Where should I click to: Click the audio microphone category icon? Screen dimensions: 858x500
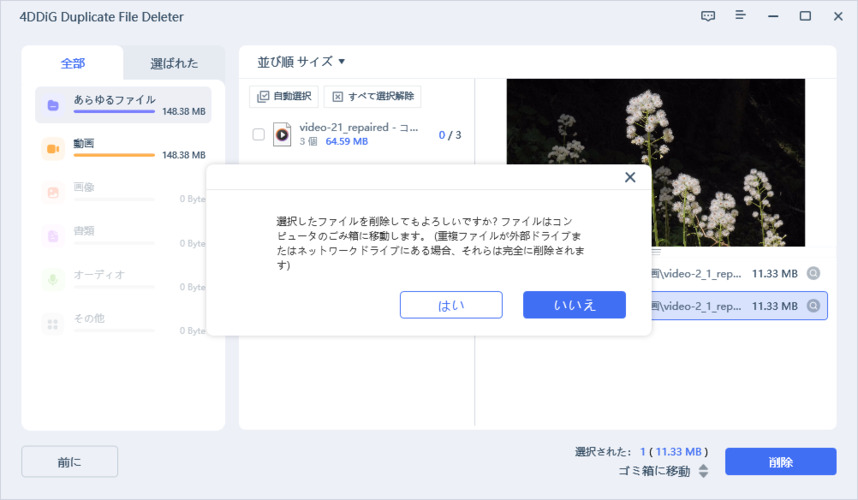pyautogui.click(x=53, y=280)
